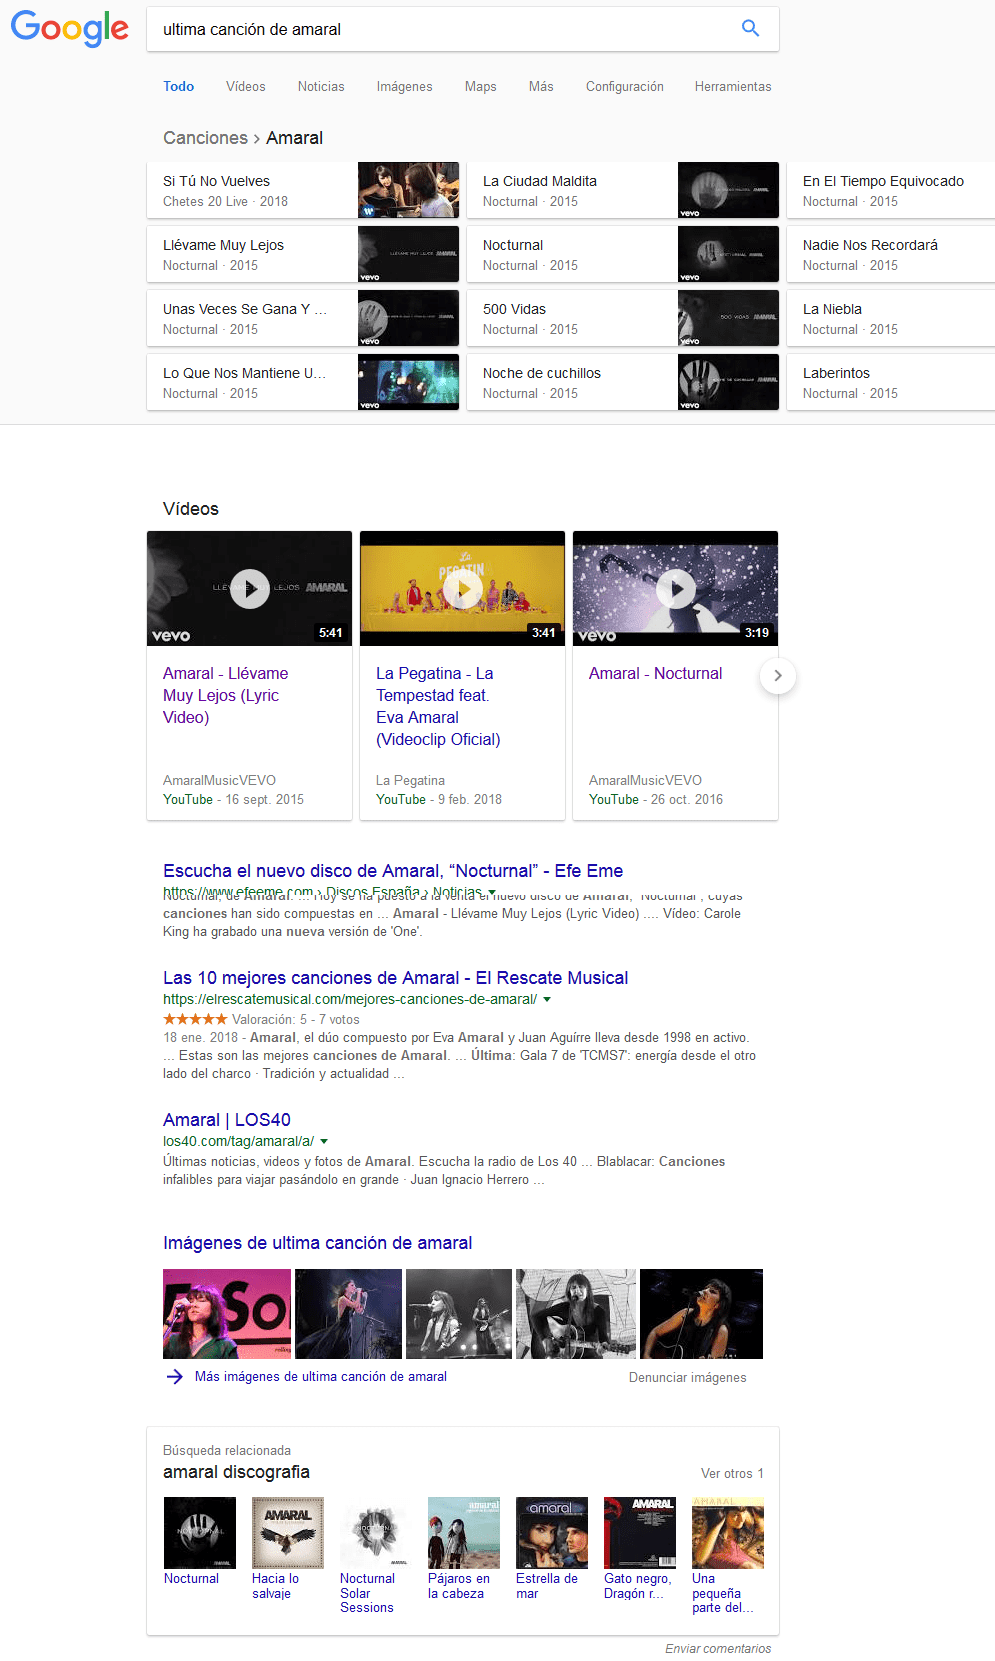Open the Estrella de mar album
This screenshot has height=1661, width=995.
point(552,1533)
